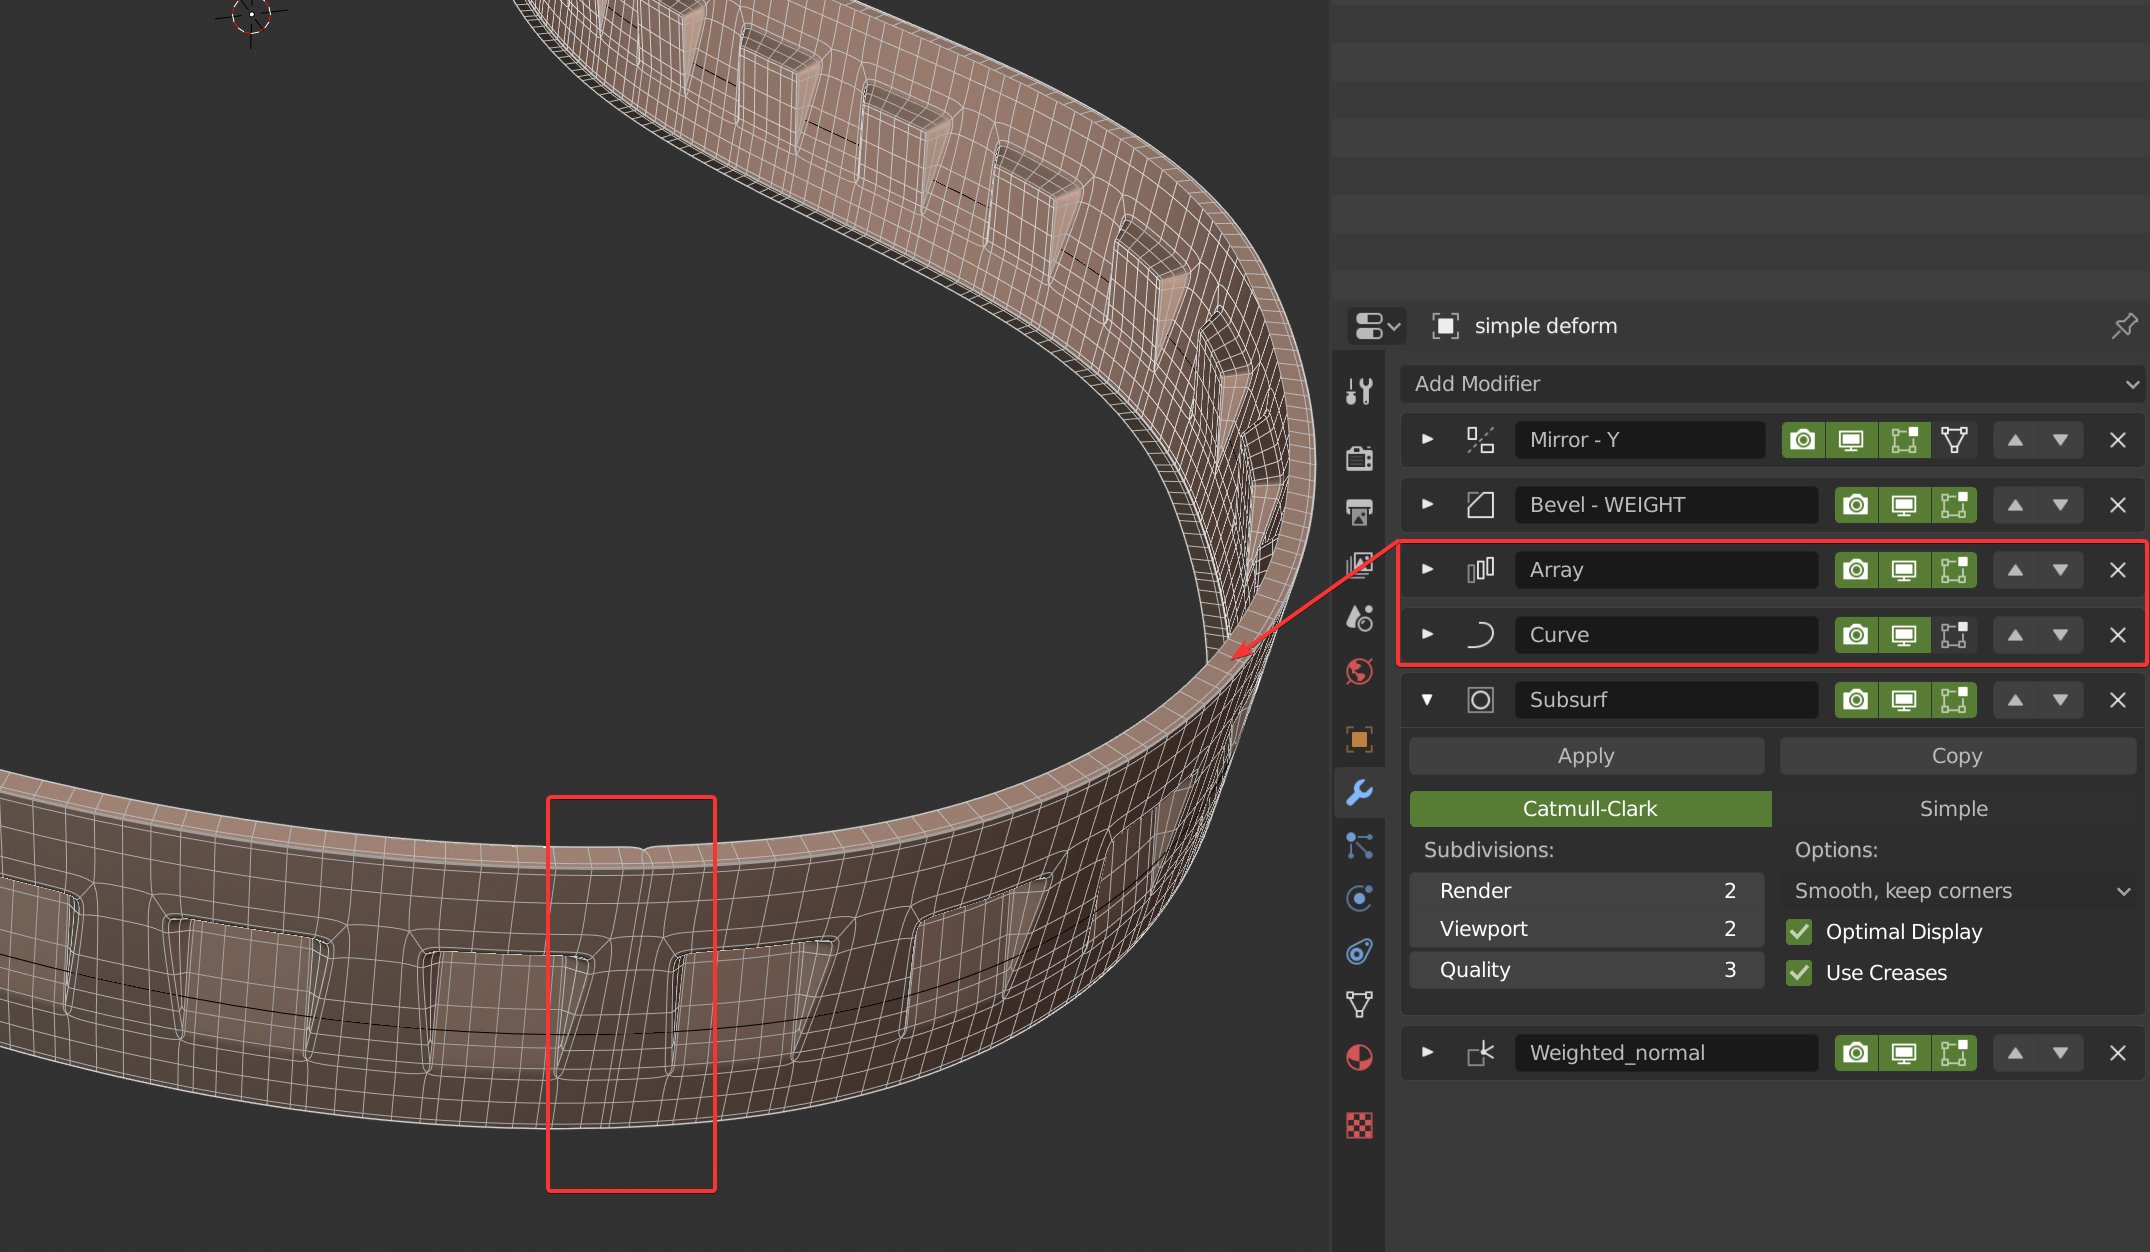Open the Texture checkerboard properties tab
Screen dimensions: 2150x1252
tap(1359, 1126)
